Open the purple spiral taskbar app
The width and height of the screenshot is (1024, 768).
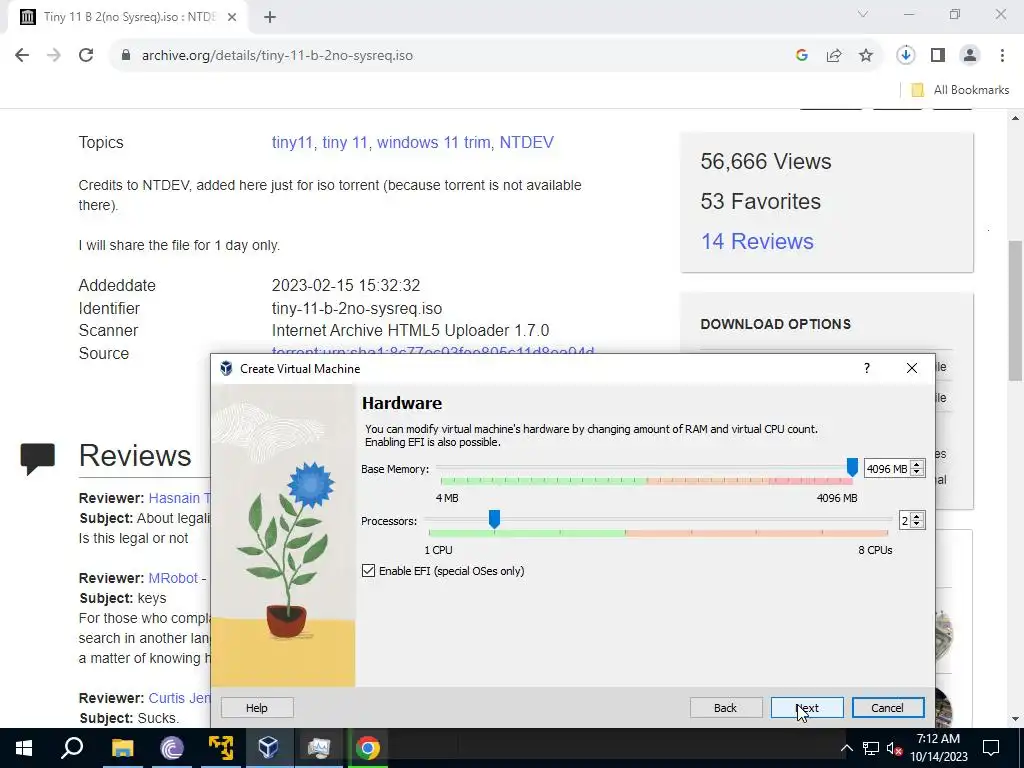coord(172,748)
